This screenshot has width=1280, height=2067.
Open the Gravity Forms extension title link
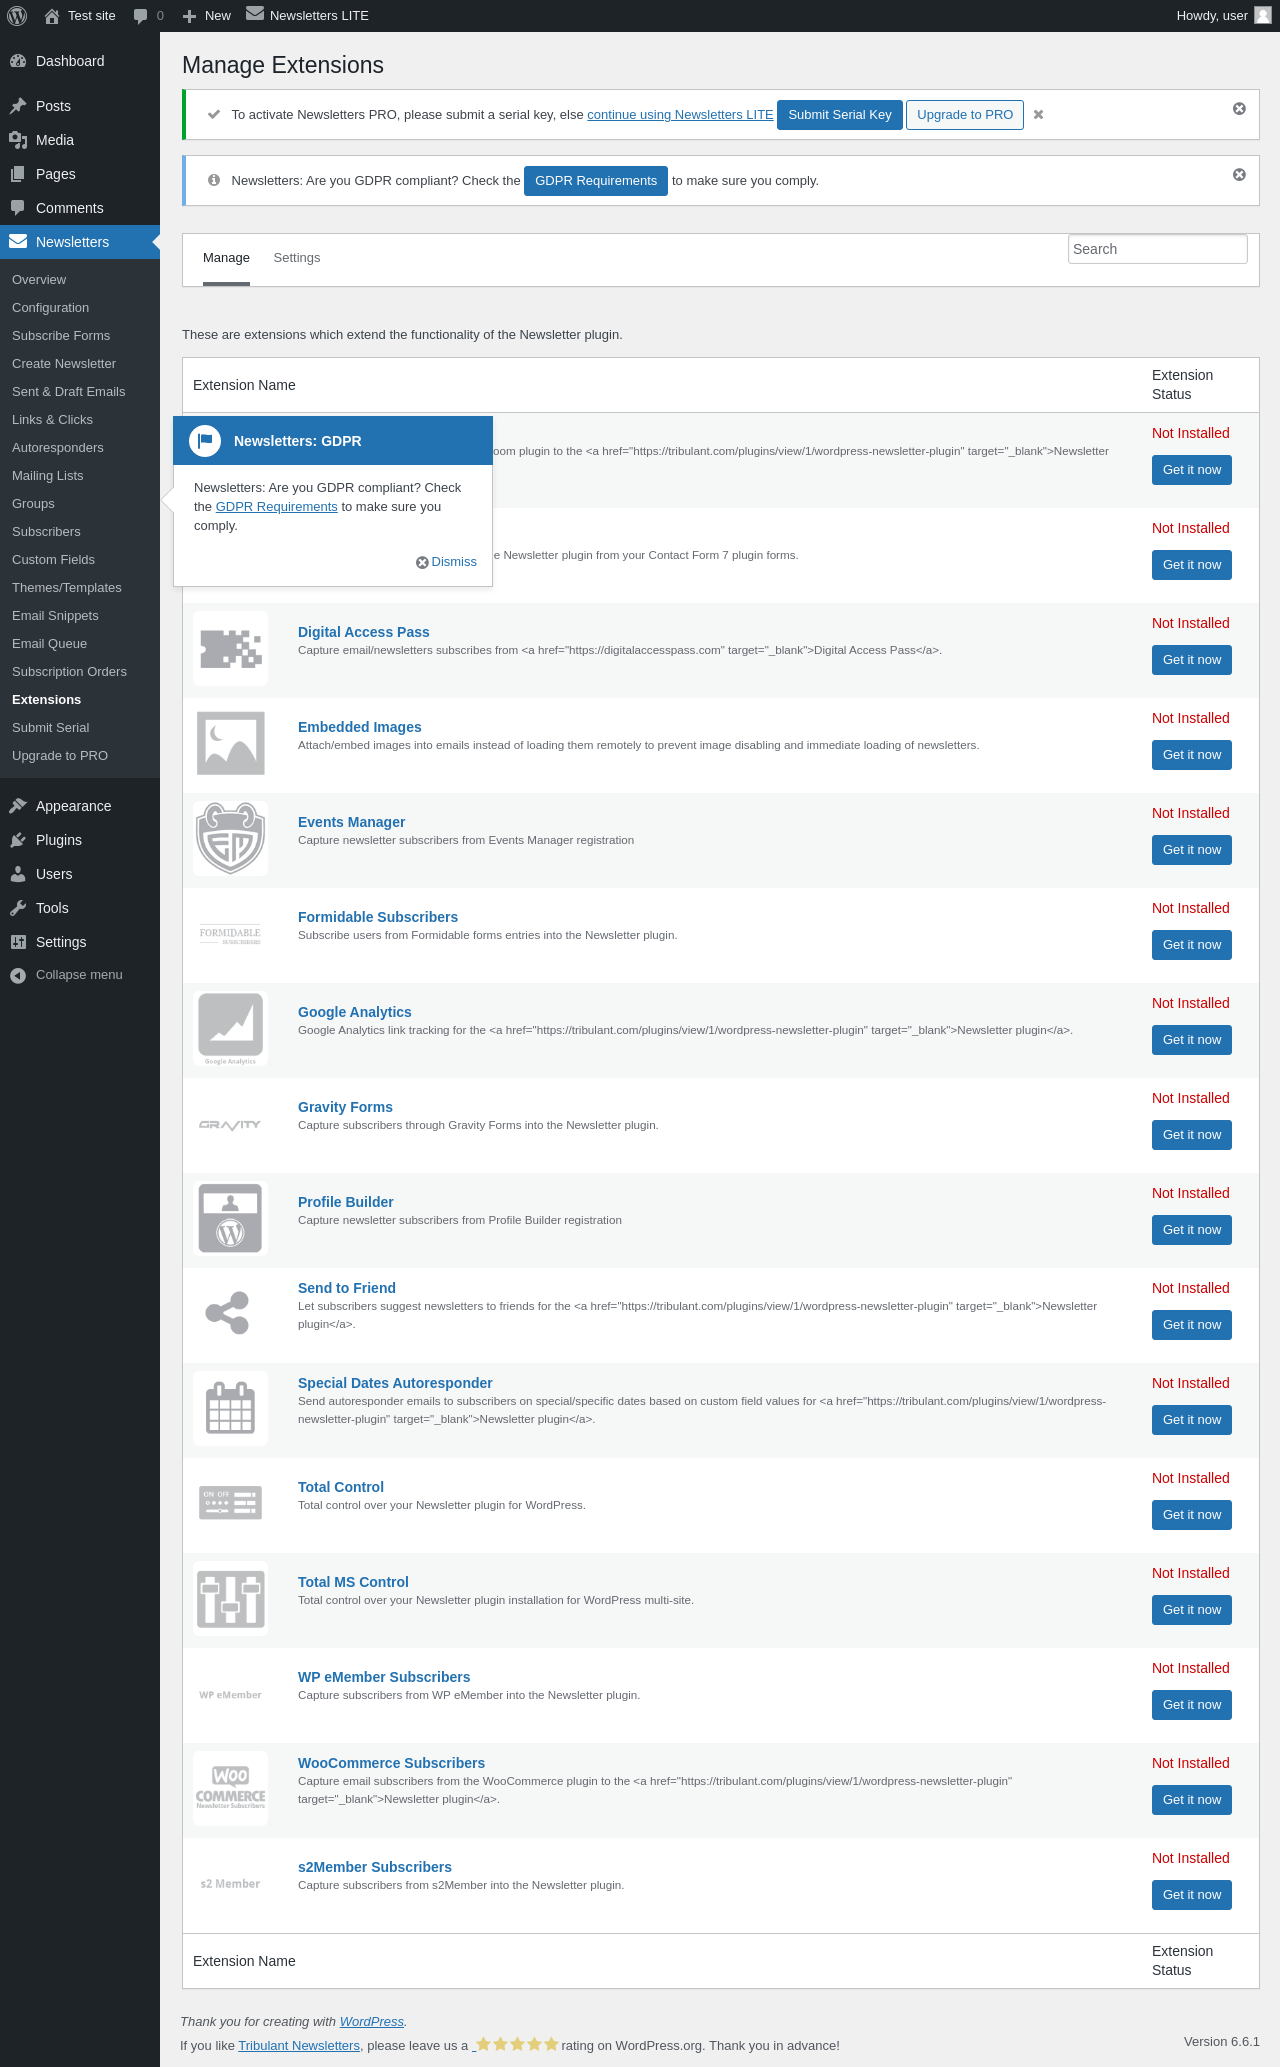tap(345, 1107)
